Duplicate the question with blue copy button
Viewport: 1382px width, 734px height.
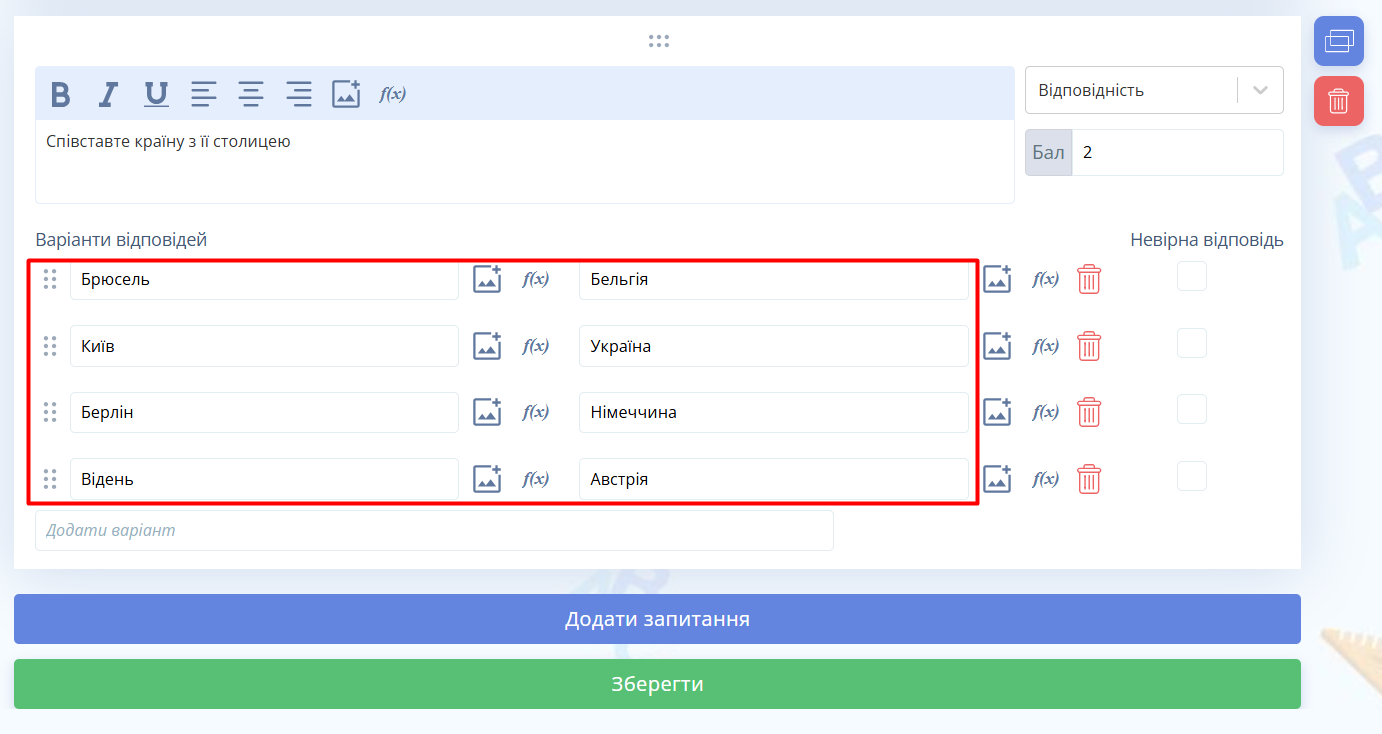[1338, 41]
